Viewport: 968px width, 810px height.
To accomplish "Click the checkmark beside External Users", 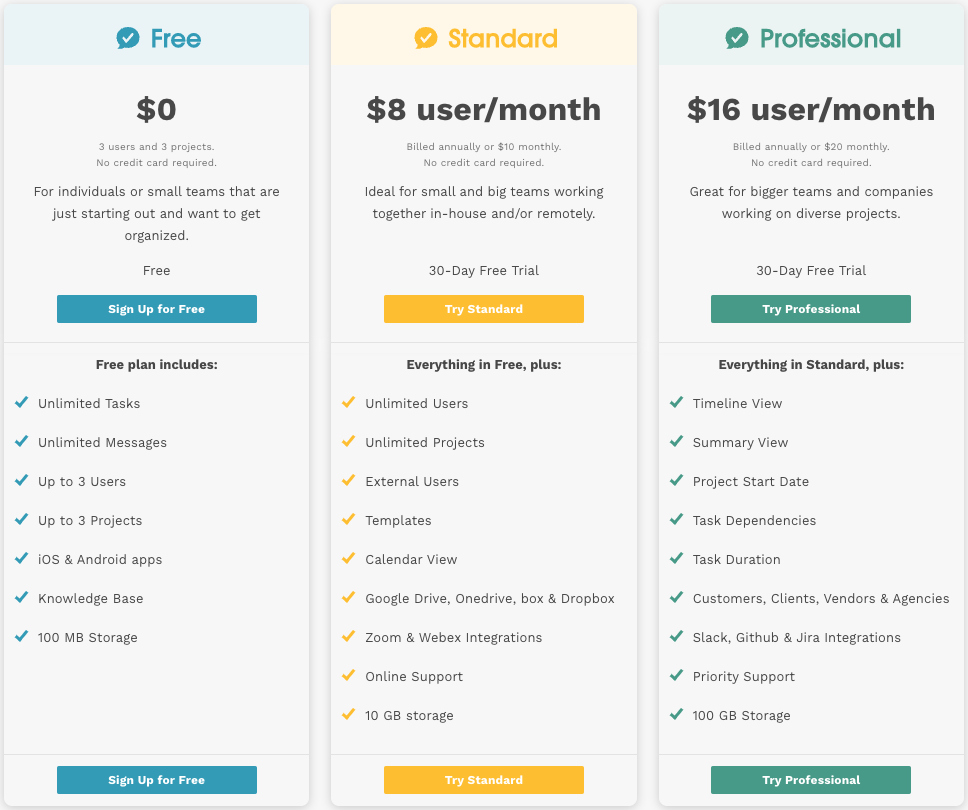I will 348,480.
